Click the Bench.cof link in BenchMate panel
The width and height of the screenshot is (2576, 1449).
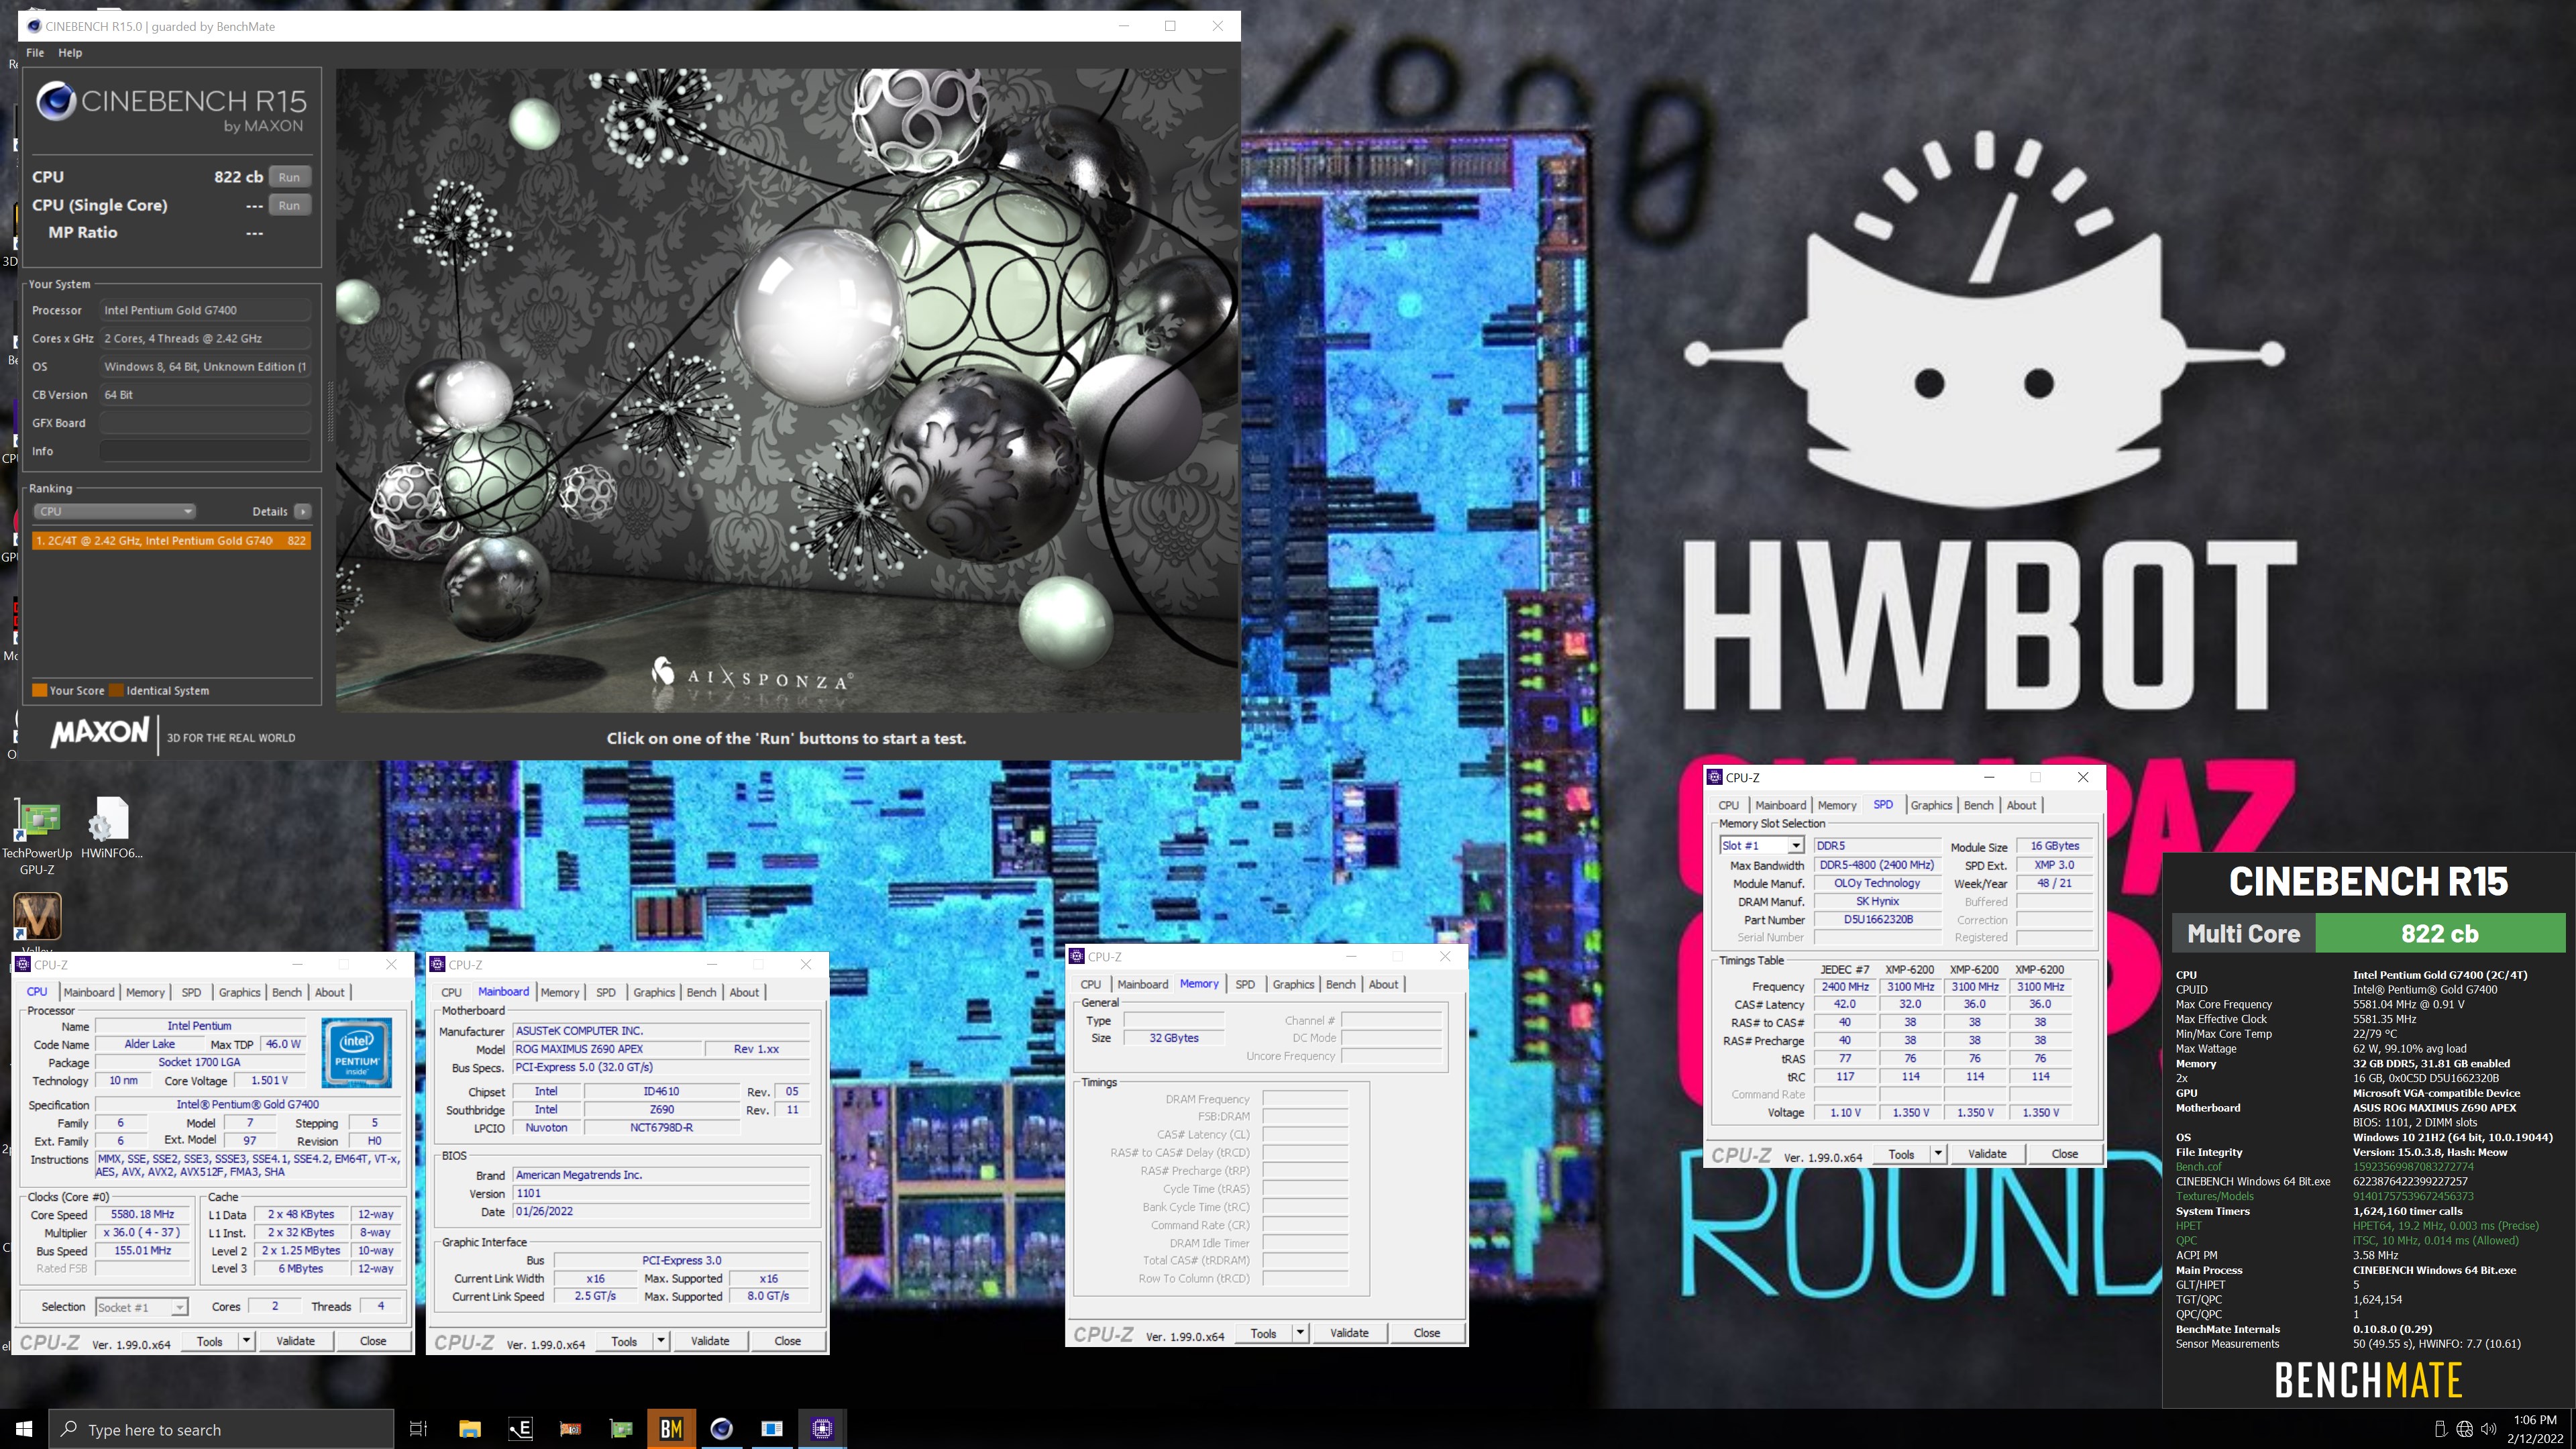pyautogui.click(x=2198, y=1166)
